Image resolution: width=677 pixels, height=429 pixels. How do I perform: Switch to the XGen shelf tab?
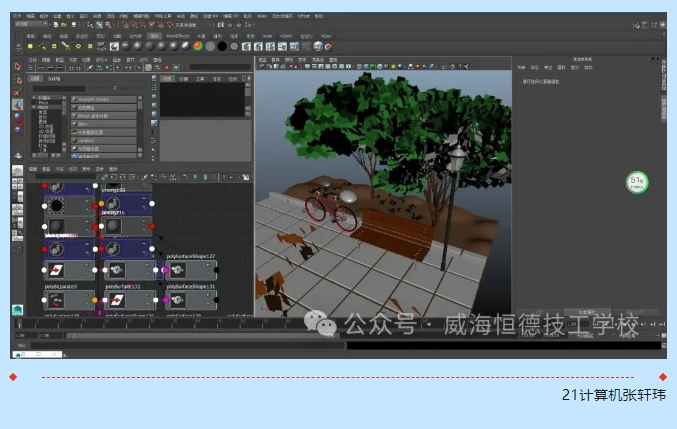tap(326, 36)
